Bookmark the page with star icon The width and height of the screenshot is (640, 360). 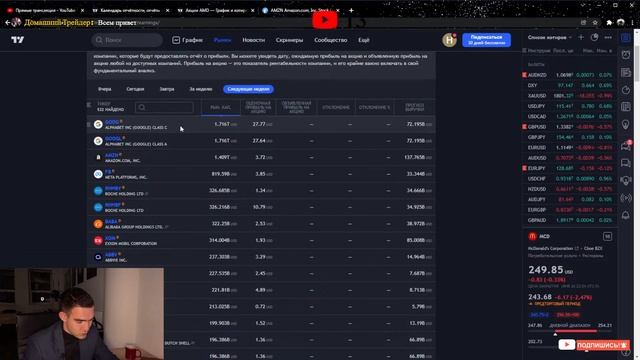tap(595, 23)
